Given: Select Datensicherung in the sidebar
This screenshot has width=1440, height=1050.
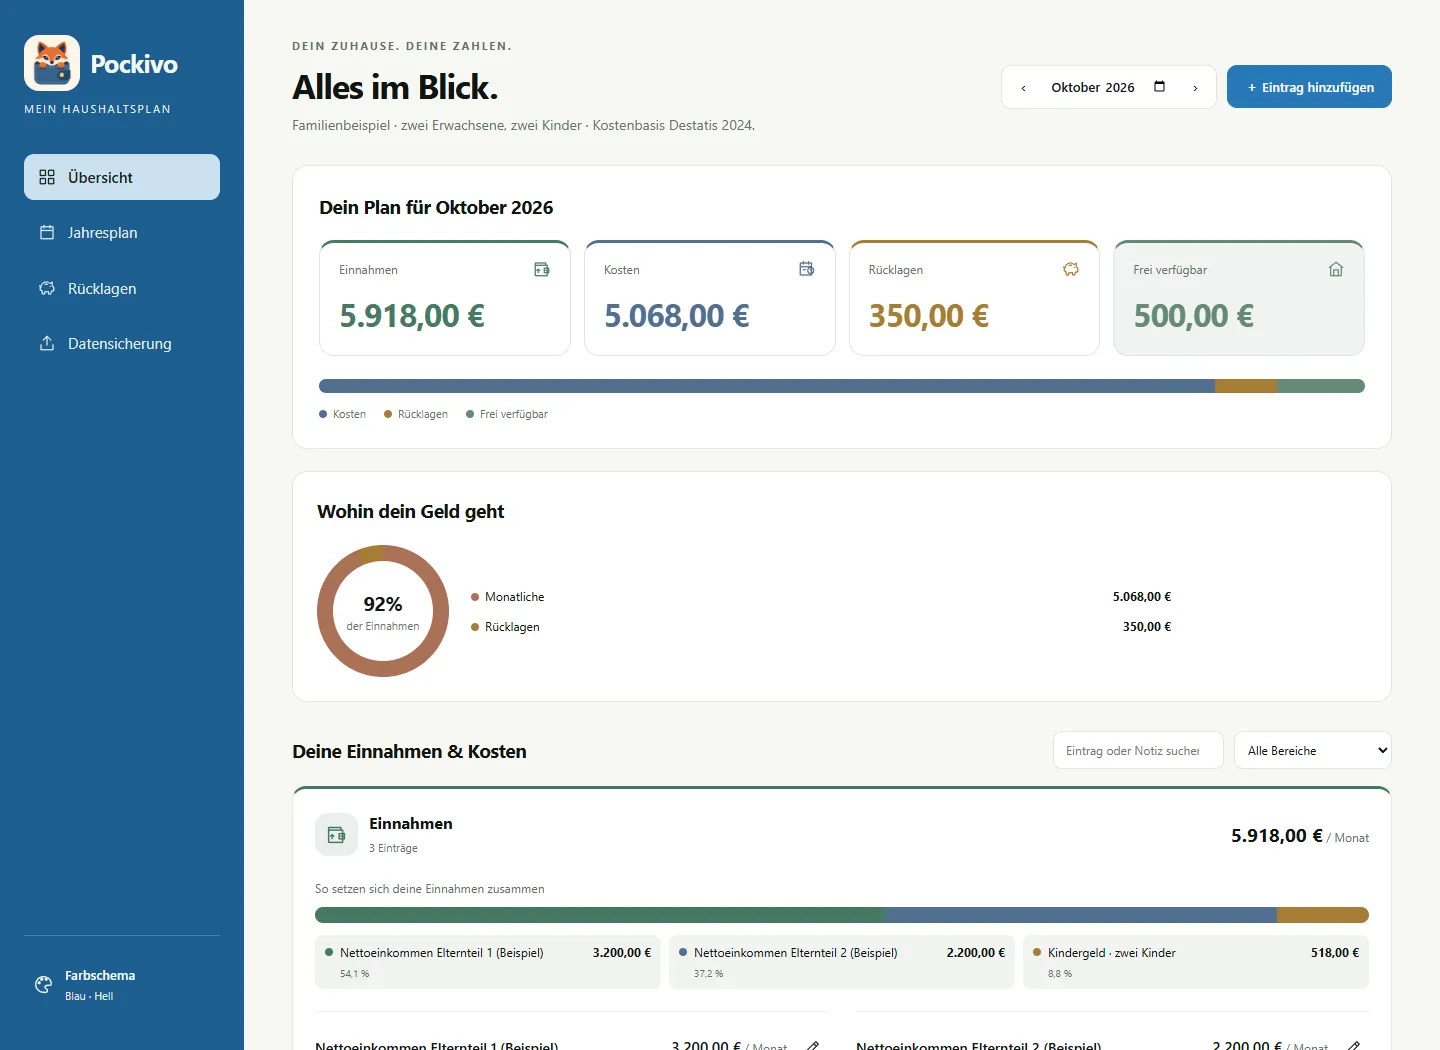Looking at the screenshot, I should [x=122, y=344].
